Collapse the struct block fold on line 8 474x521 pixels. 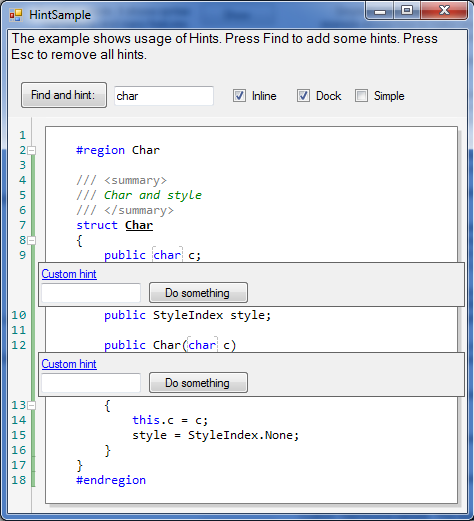[x=32, y=240]
